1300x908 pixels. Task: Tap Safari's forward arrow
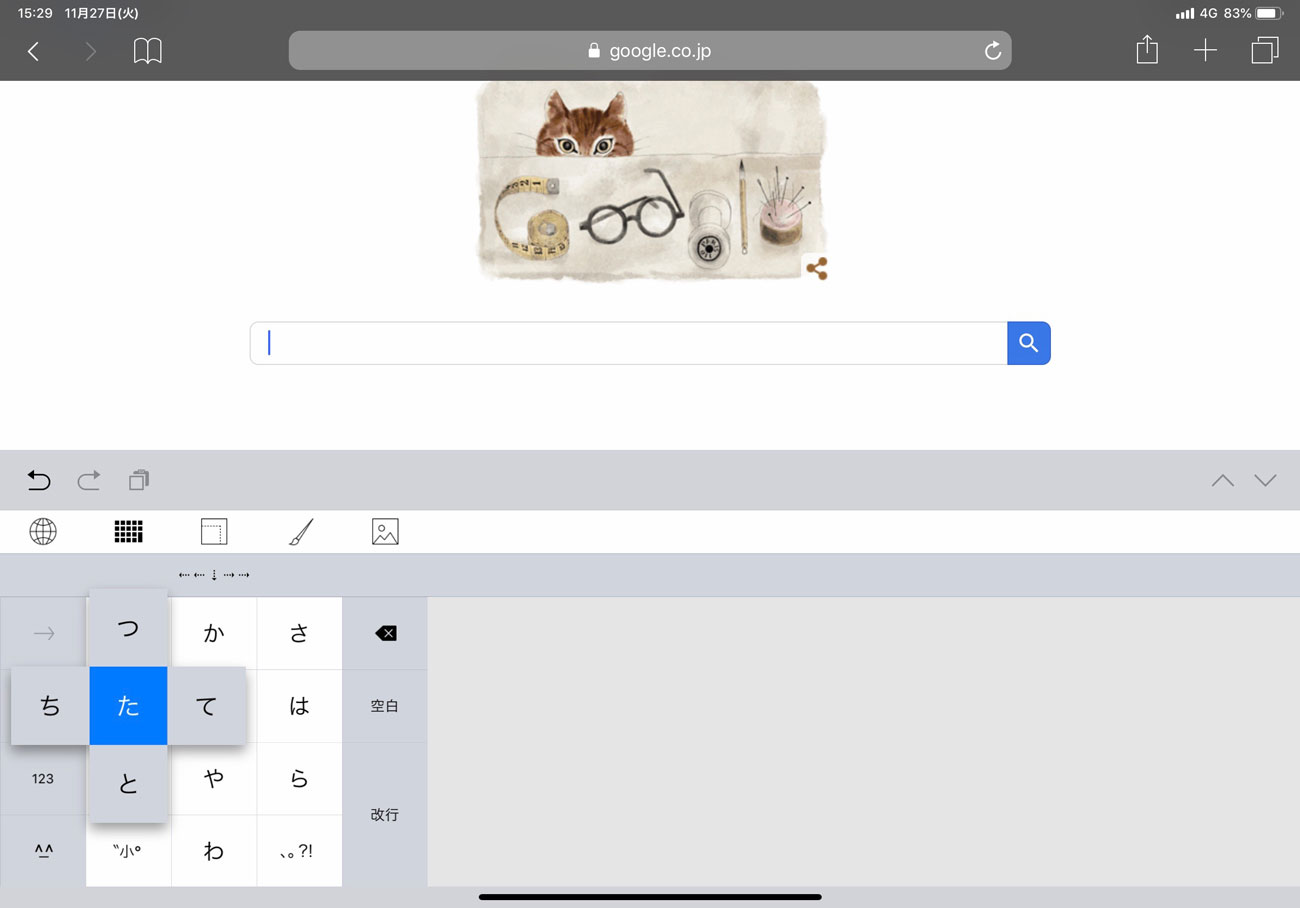[91, 52]
